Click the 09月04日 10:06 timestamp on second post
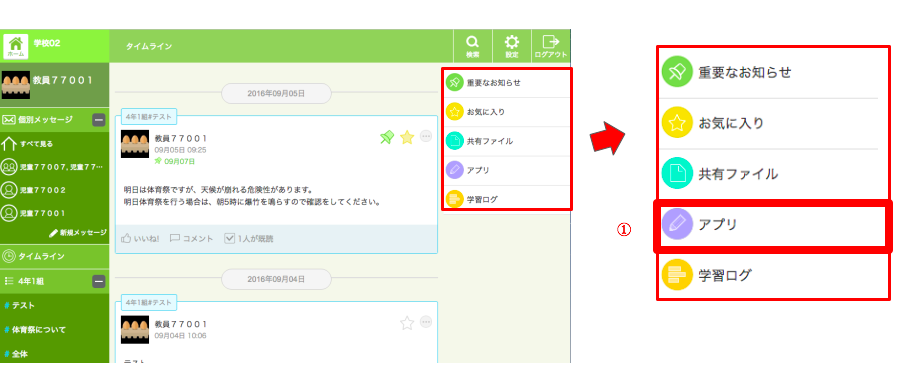Viewport: 907px width, 366px height. pyautogui.click(x=180, y=335)
